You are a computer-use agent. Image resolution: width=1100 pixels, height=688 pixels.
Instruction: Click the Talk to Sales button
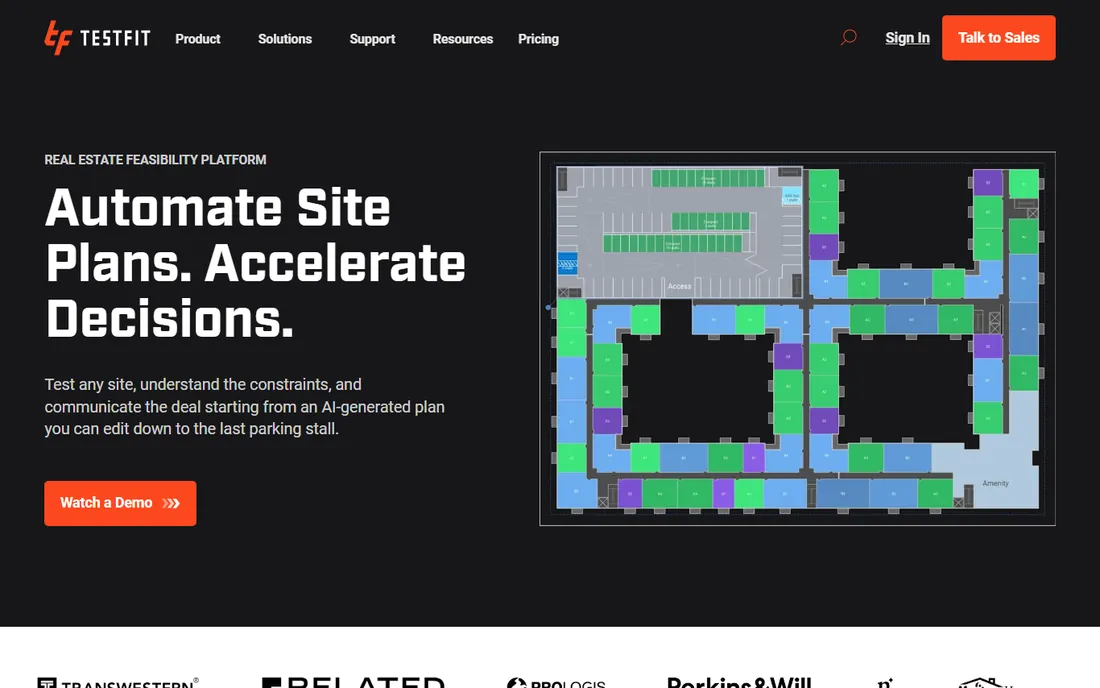coord(998,38)
